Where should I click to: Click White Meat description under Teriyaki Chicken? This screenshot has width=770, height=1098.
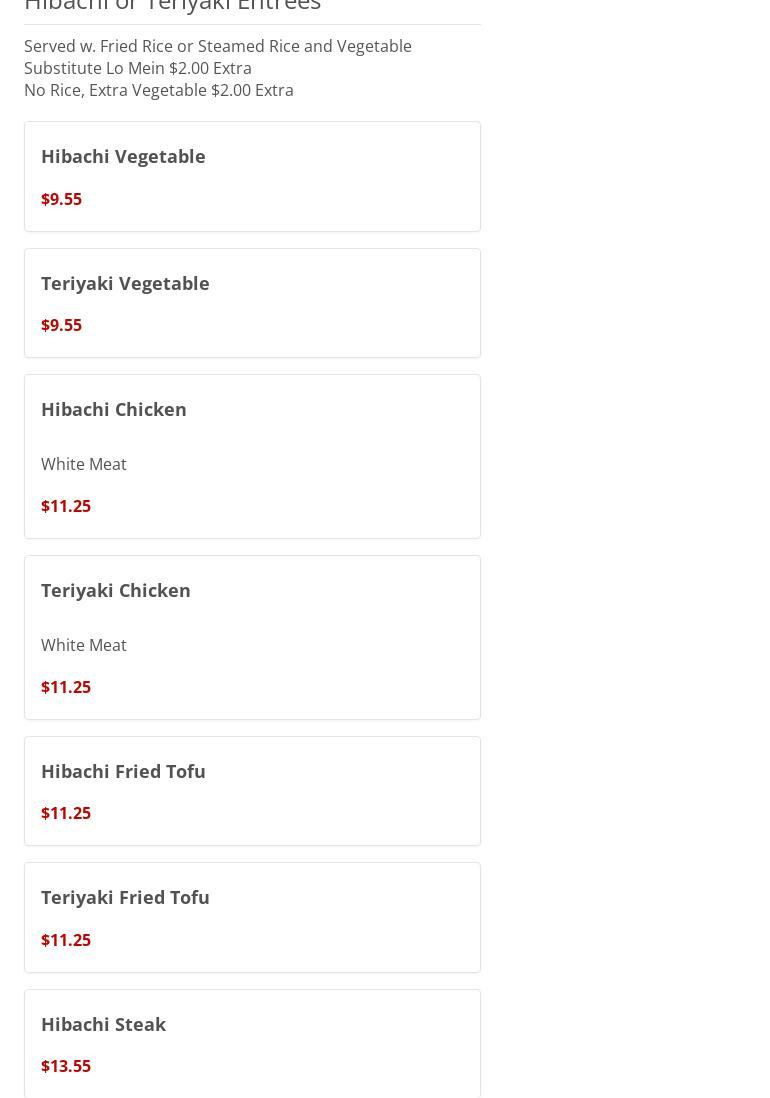tap(84, 645)
